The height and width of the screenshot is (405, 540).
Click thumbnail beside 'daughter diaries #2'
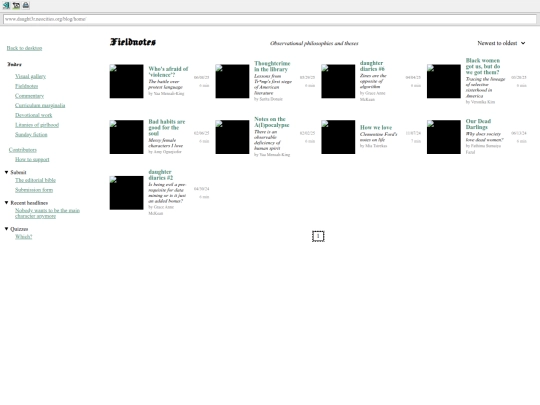coord(126,193)
